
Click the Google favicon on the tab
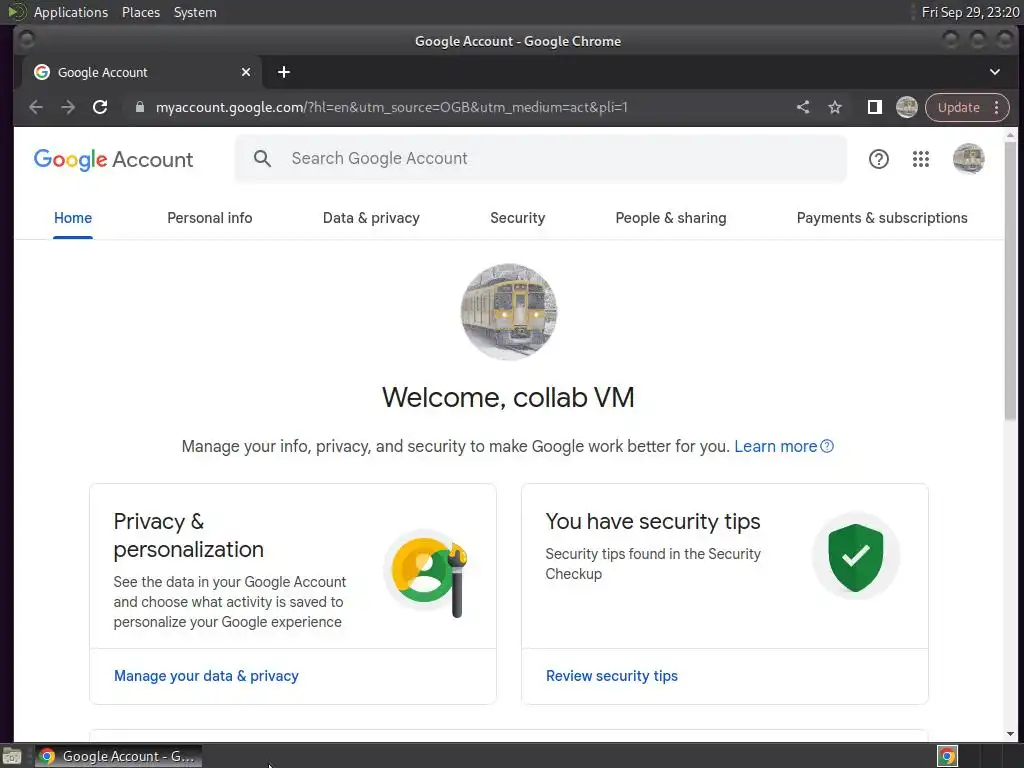(42, 72)
